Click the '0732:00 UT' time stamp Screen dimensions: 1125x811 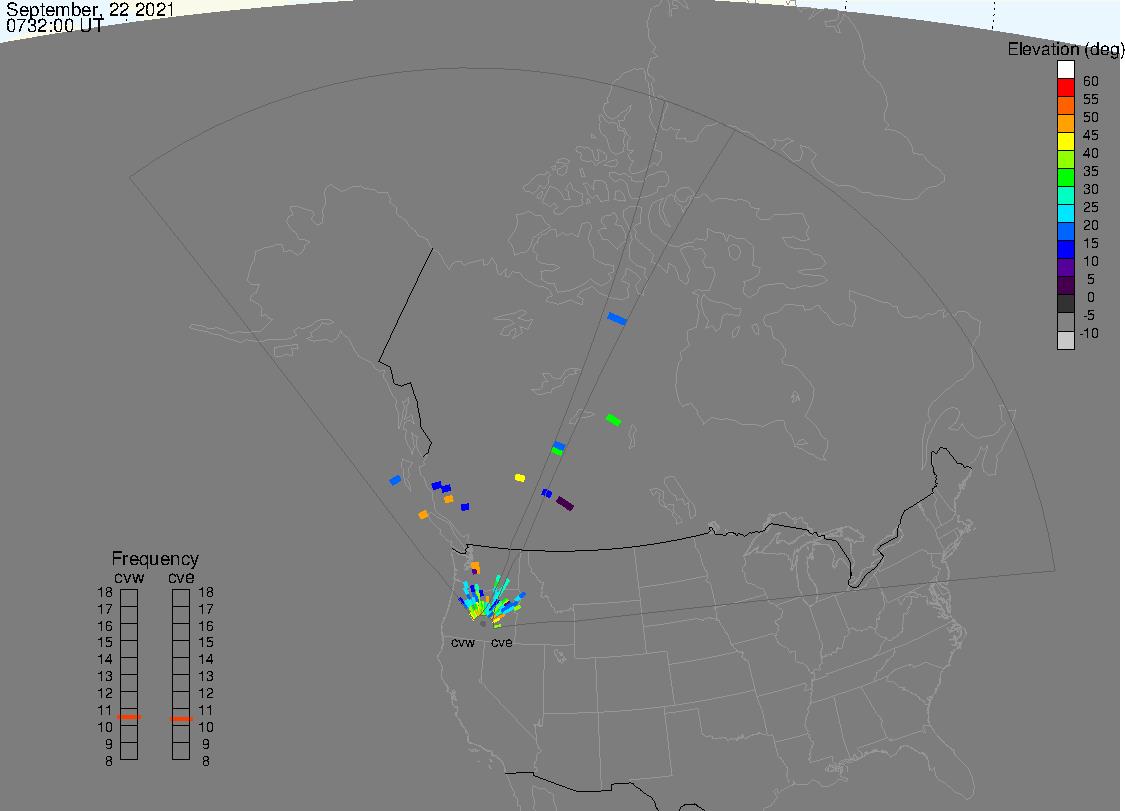coord(55,25)
